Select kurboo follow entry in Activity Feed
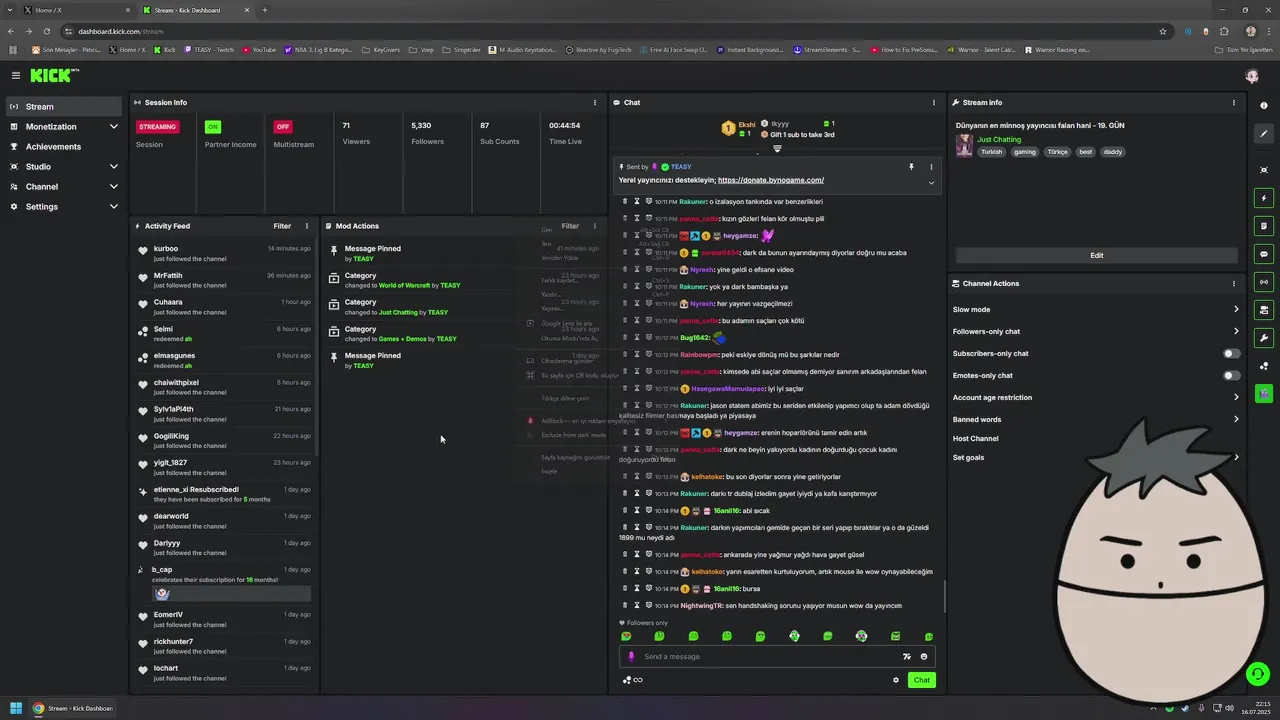Screen dimensions: 1280x720 point(225,253)
